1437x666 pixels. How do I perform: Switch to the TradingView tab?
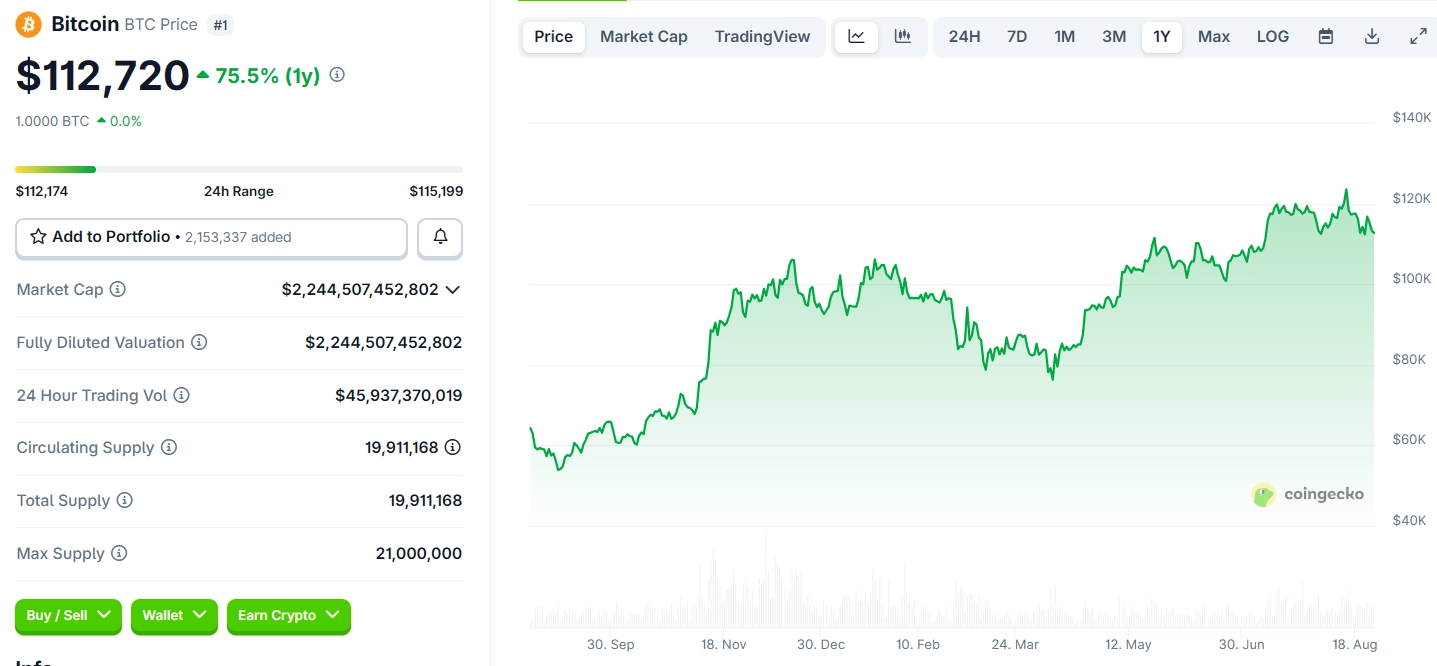point(762,37)
